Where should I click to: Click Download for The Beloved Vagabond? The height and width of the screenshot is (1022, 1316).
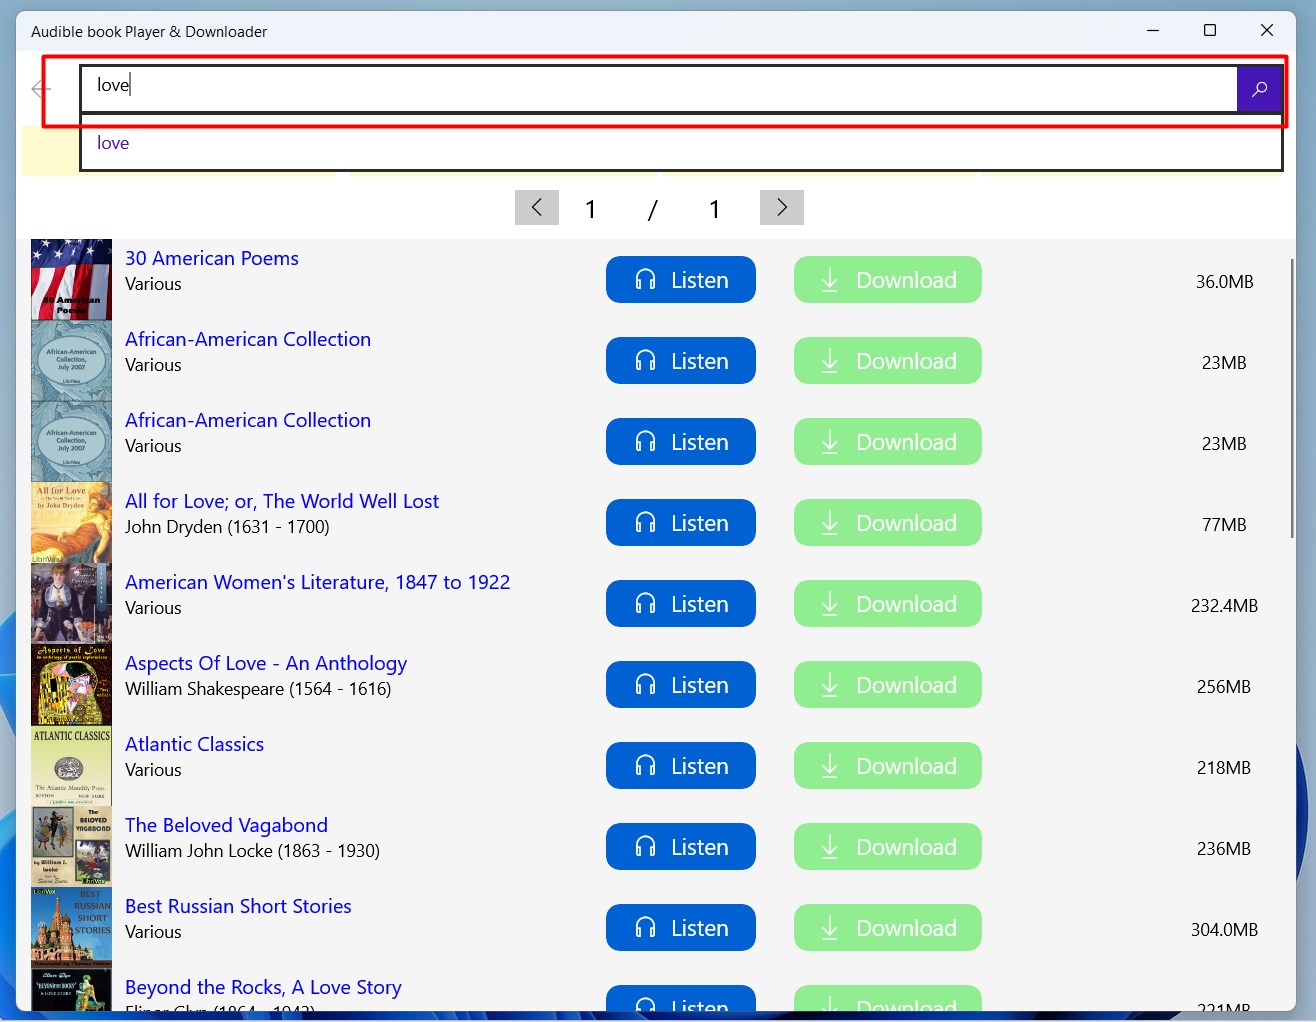coord(887,846)
